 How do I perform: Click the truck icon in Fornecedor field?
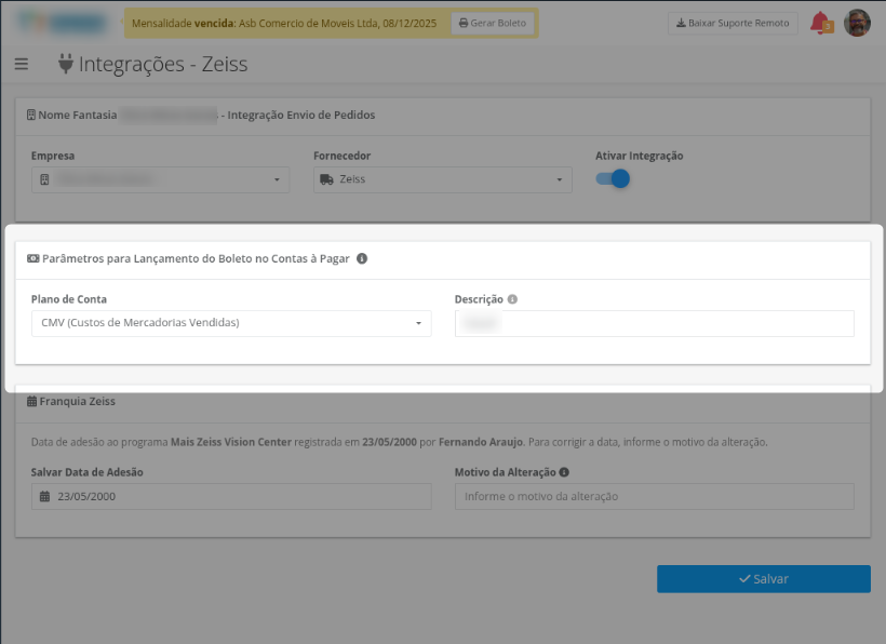pos(327,180)
